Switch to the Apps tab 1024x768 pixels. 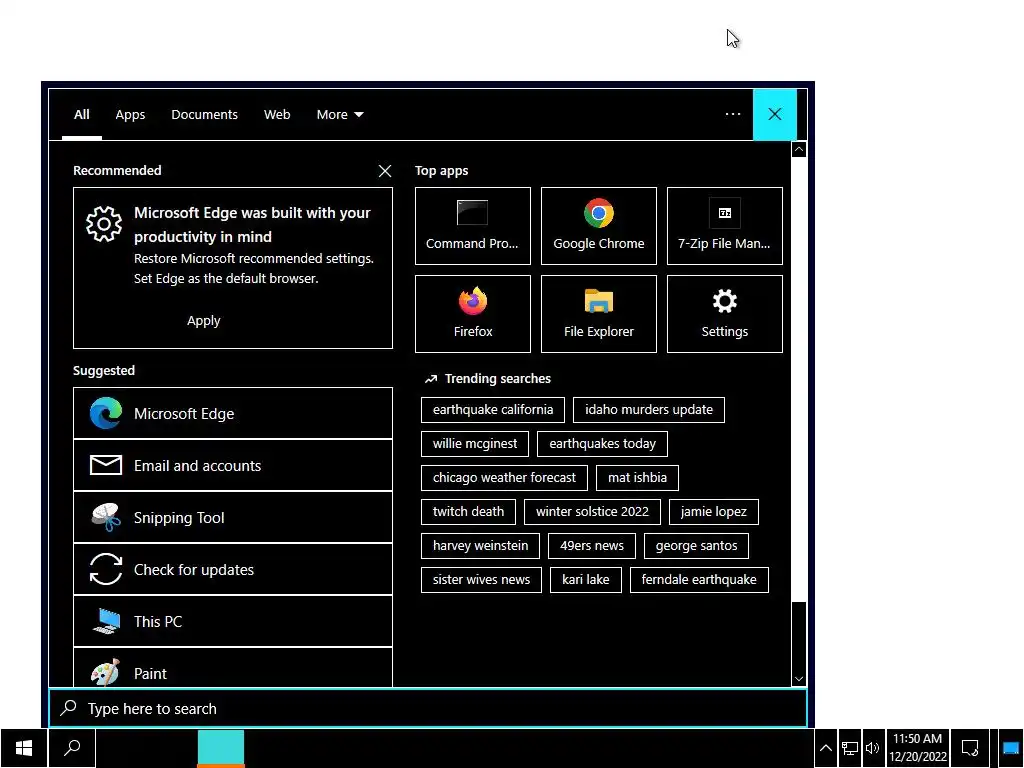point(130,115)
